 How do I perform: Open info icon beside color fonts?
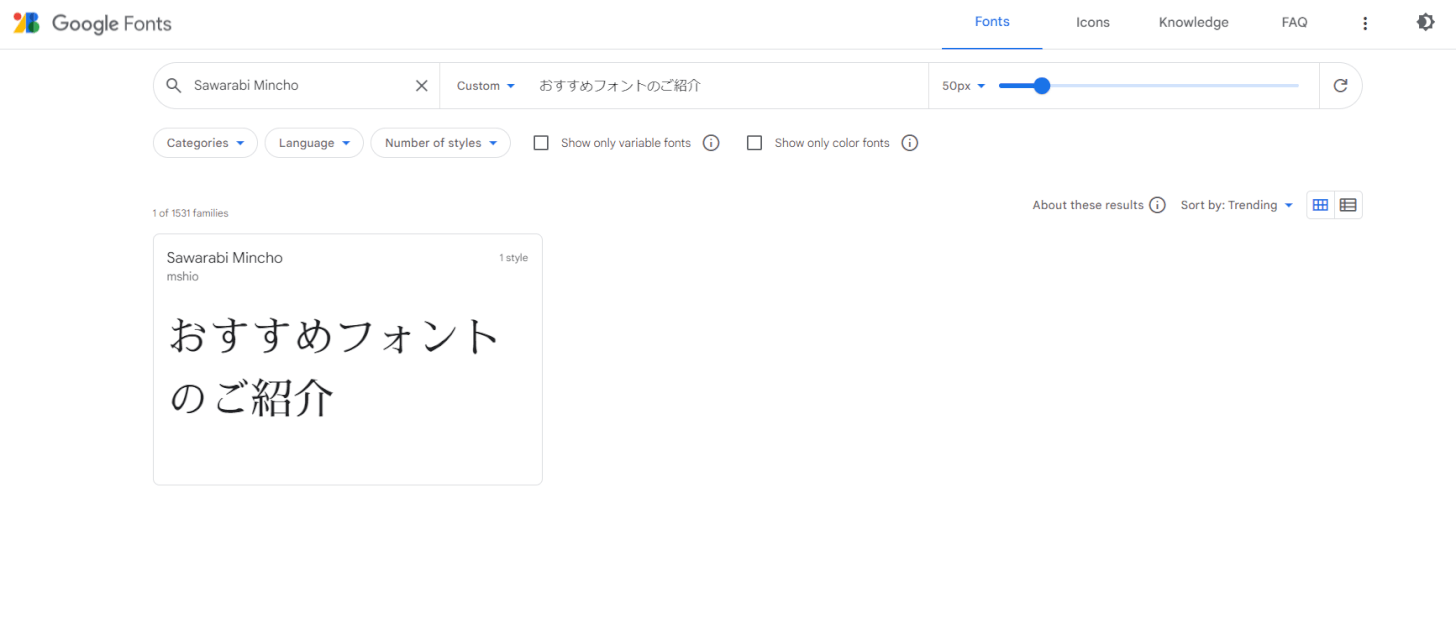point(909,143)
